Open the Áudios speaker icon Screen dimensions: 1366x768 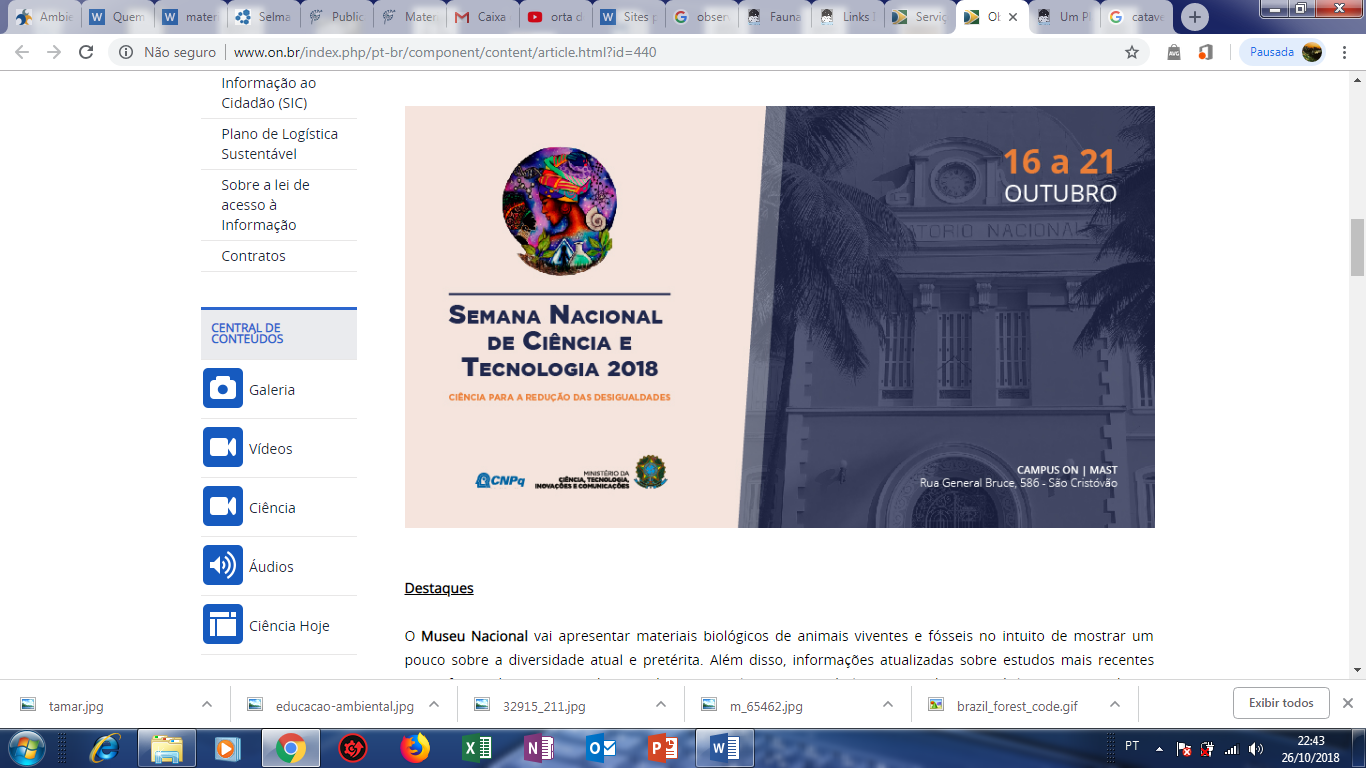coord(223,566)
